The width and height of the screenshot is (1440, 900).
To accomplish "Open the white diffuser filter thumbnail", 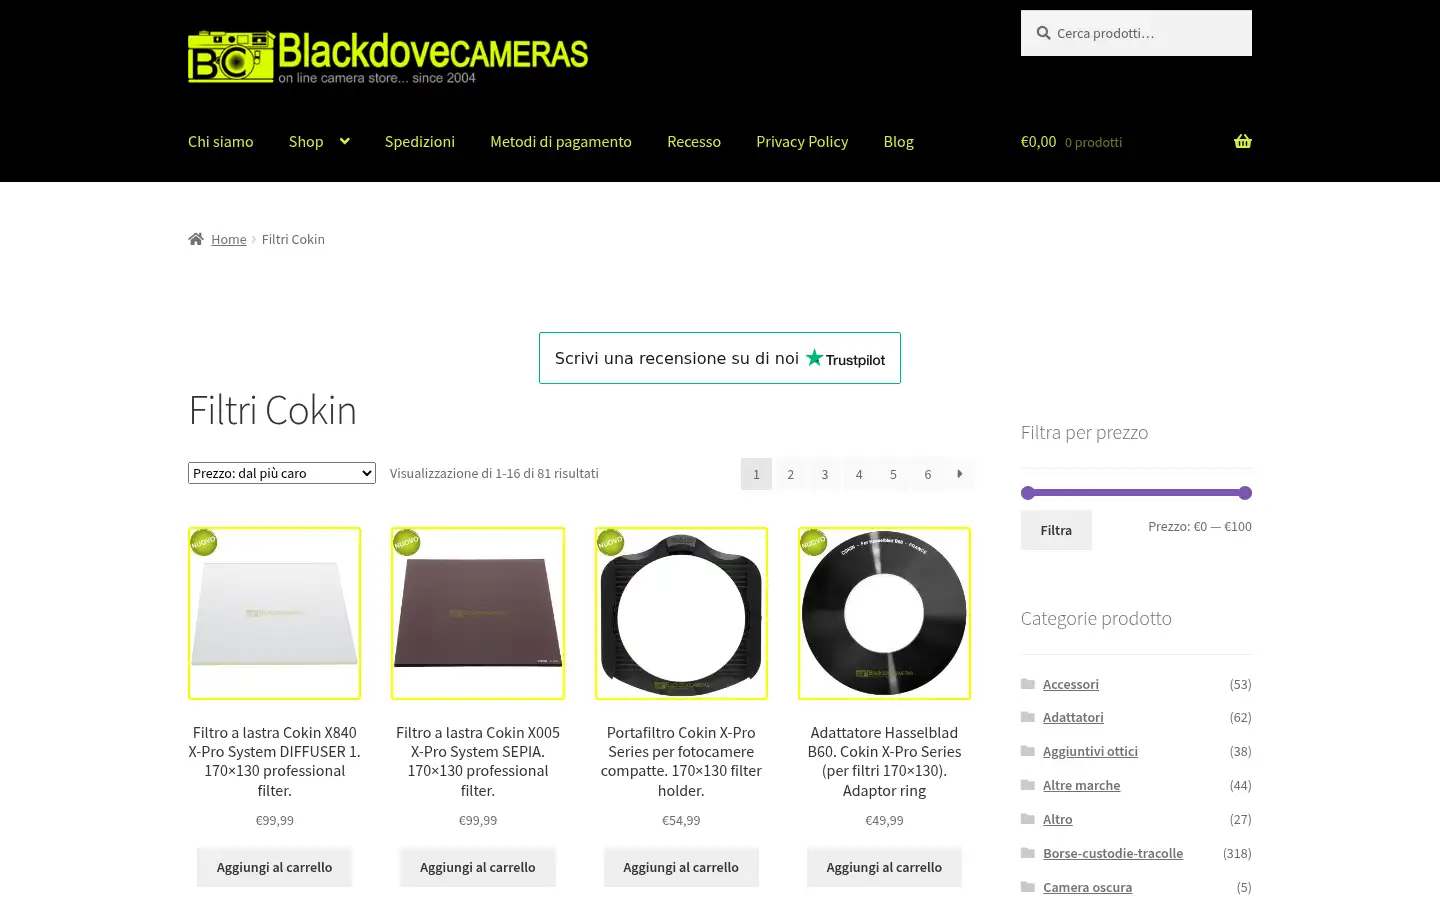I will click(275, 613).
